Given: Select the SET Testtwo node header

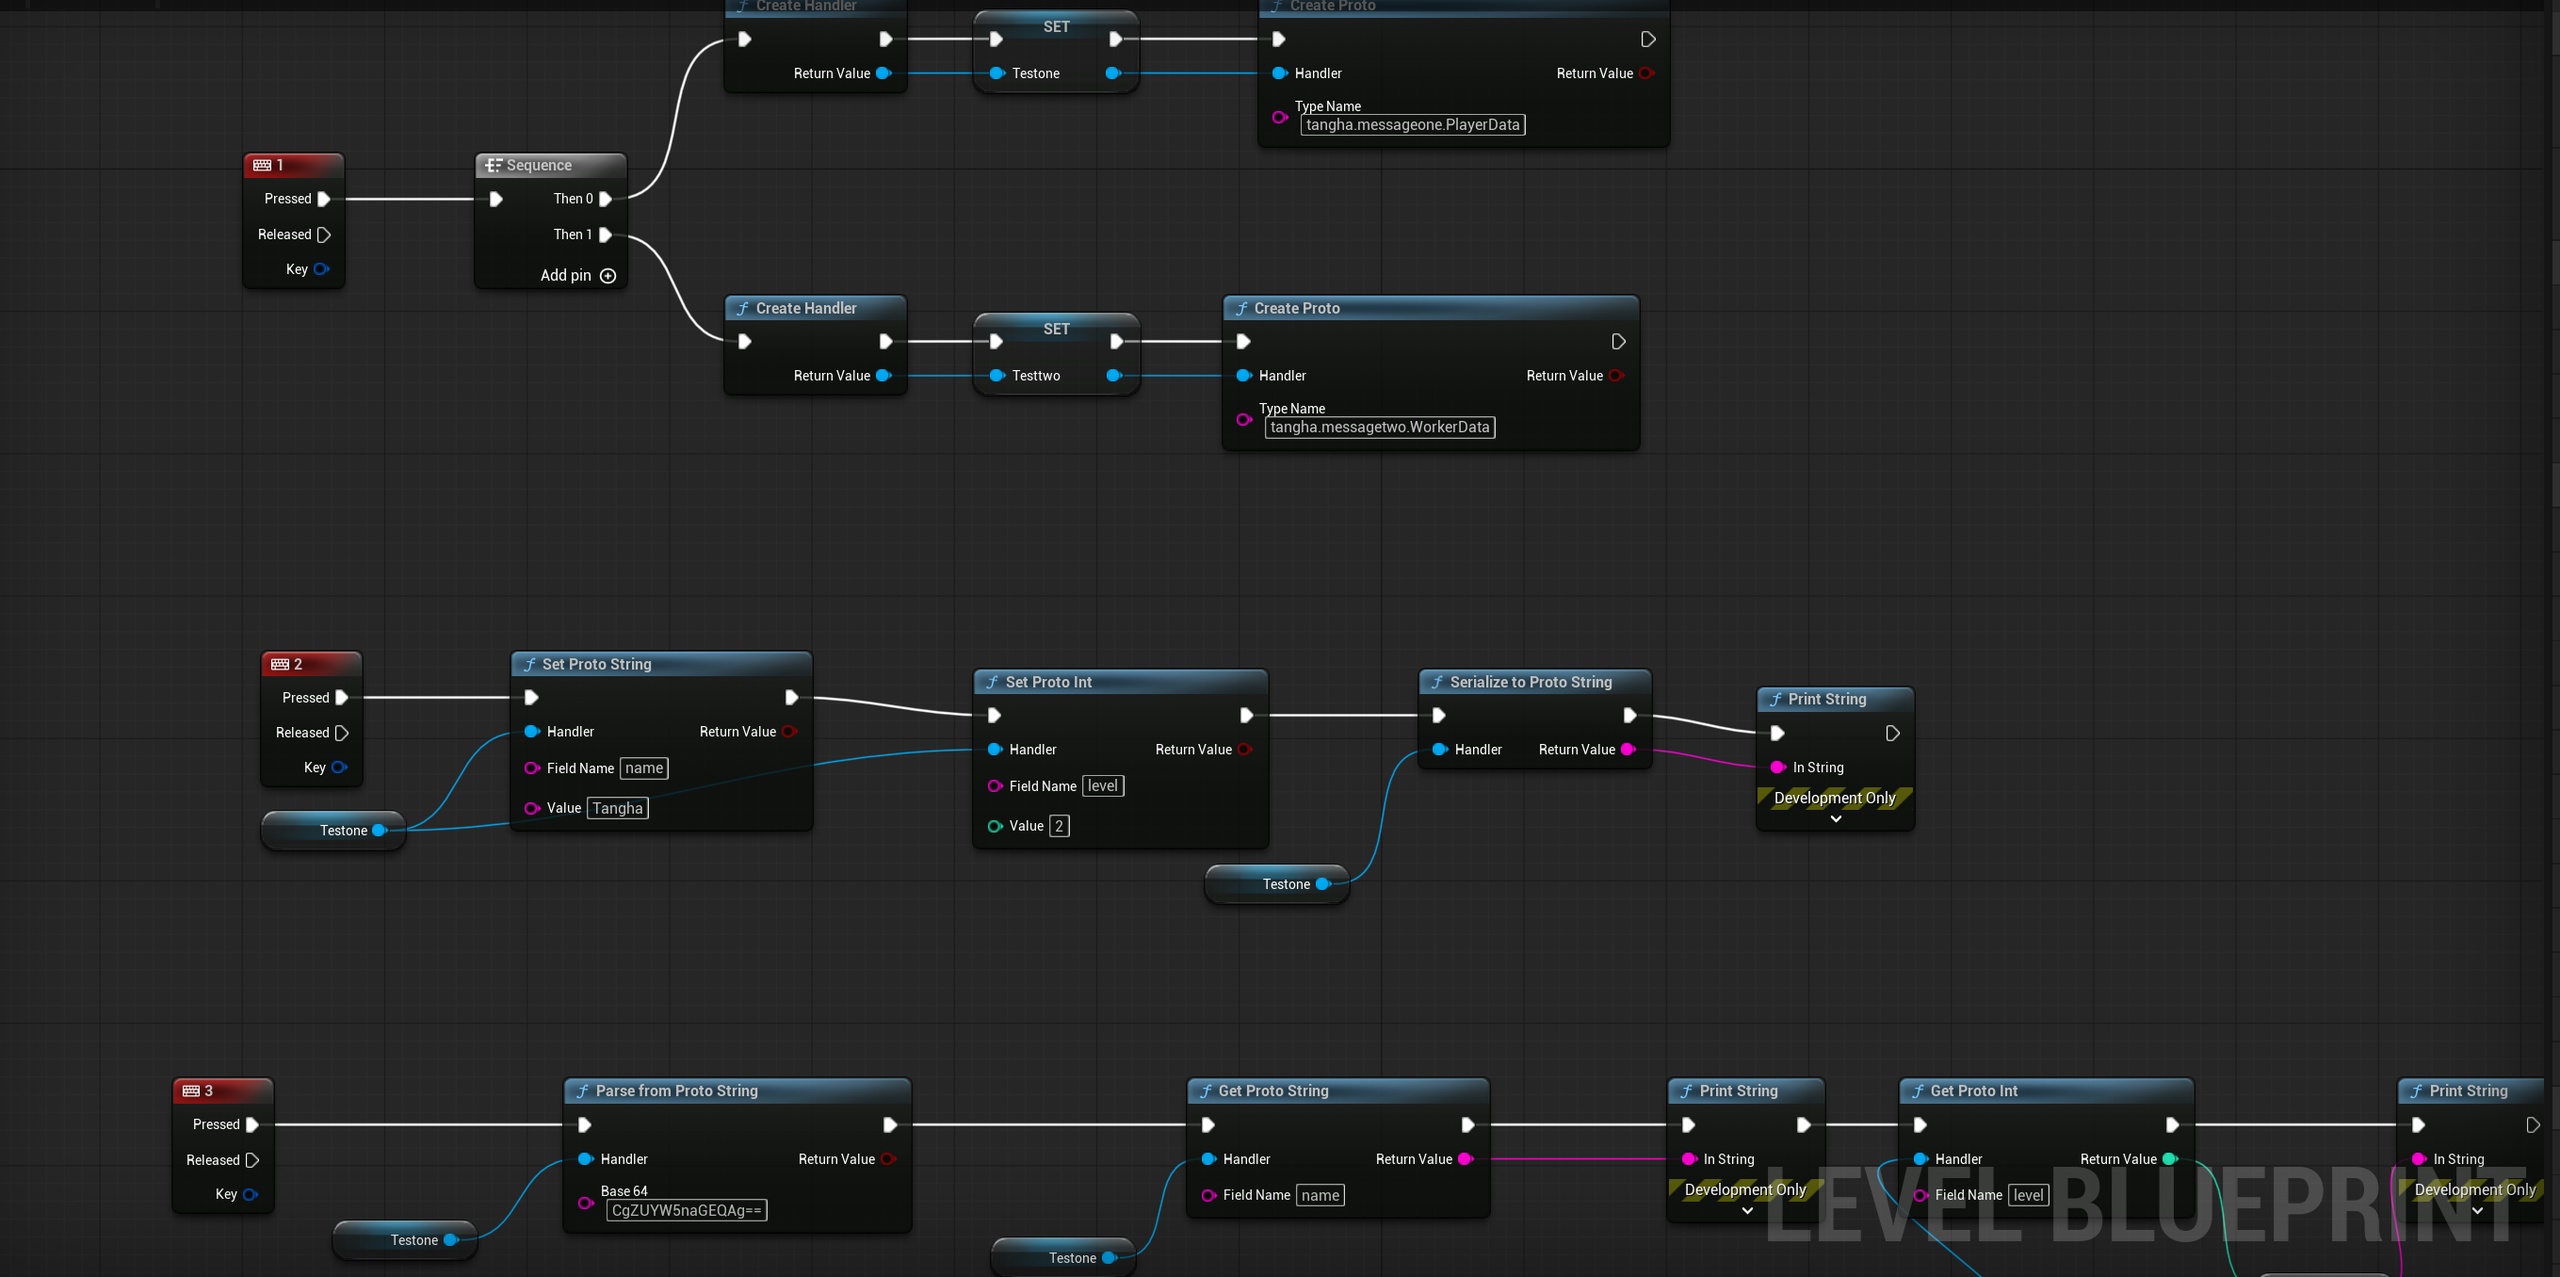Looking at the screenshot, I should coord(1056,329).
